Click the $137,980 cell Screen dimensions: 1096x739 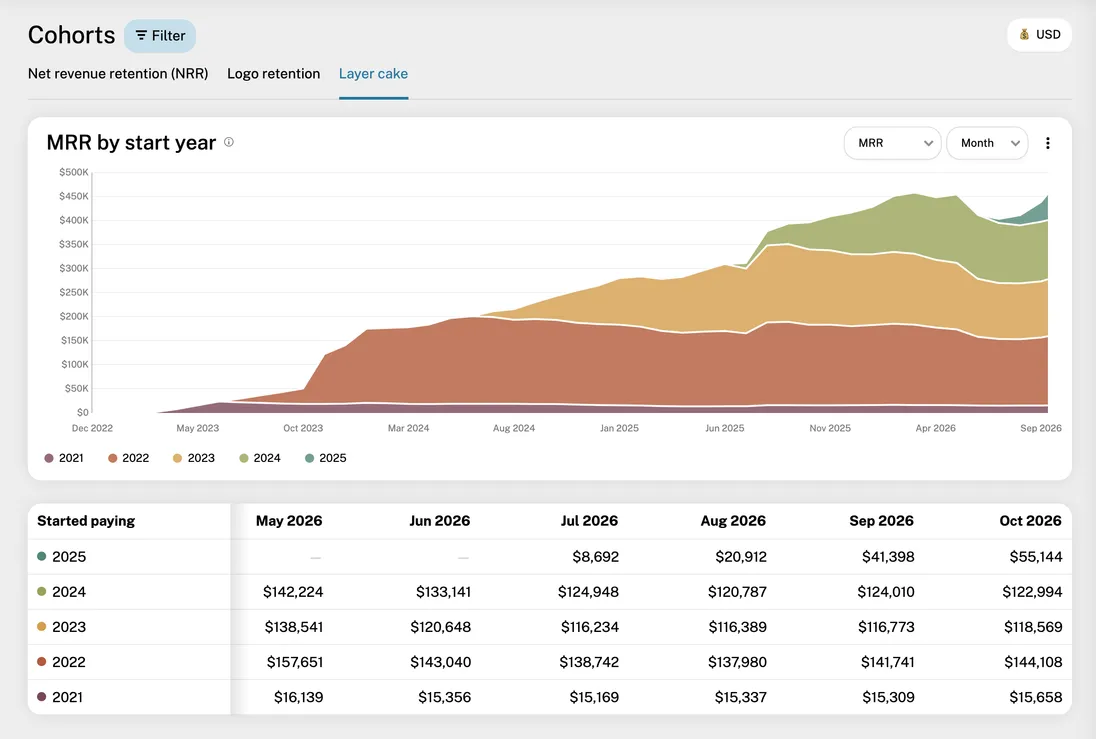tap(737, 661)
